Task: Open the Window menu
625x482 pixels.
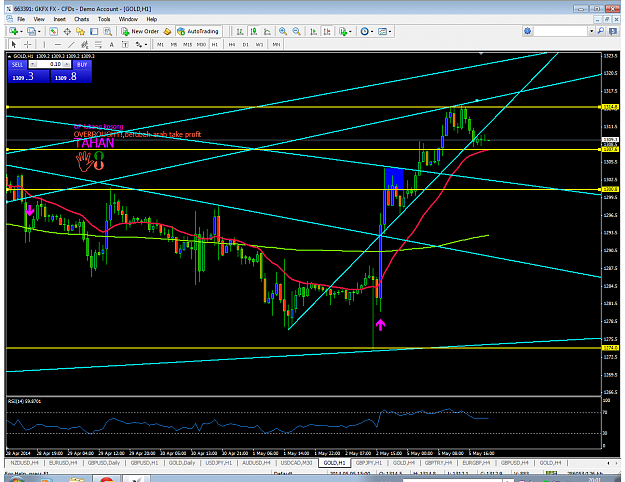Action: 128,19
